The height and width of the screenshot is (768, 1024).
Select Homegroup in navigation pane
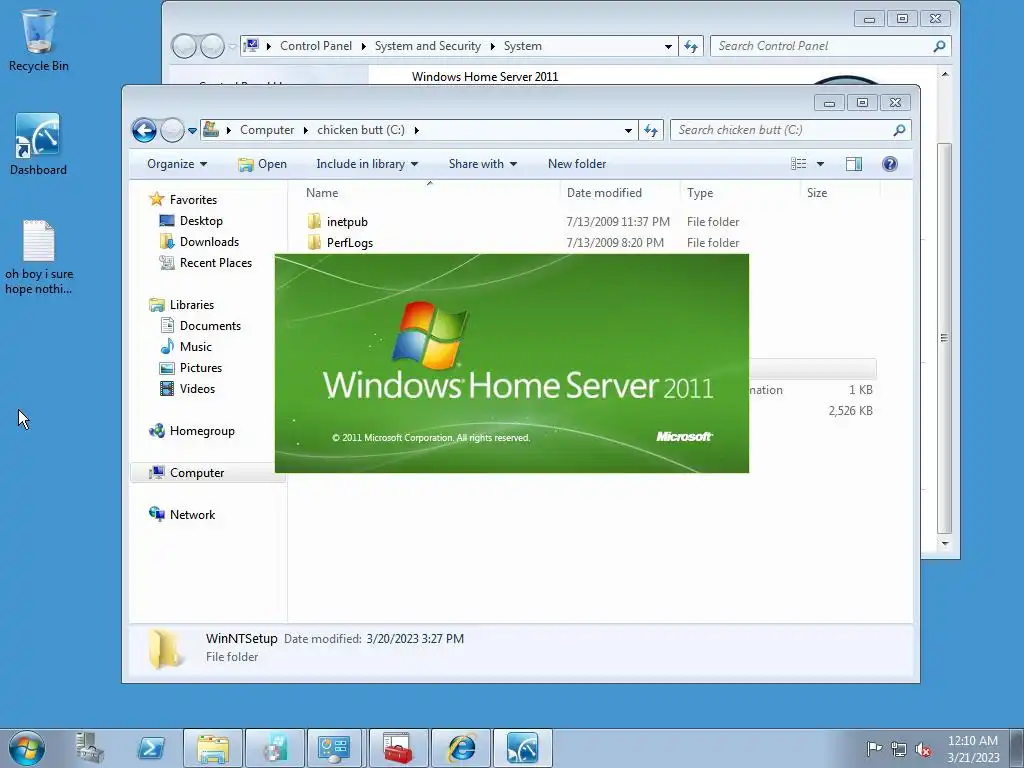(x=202, y=430)
